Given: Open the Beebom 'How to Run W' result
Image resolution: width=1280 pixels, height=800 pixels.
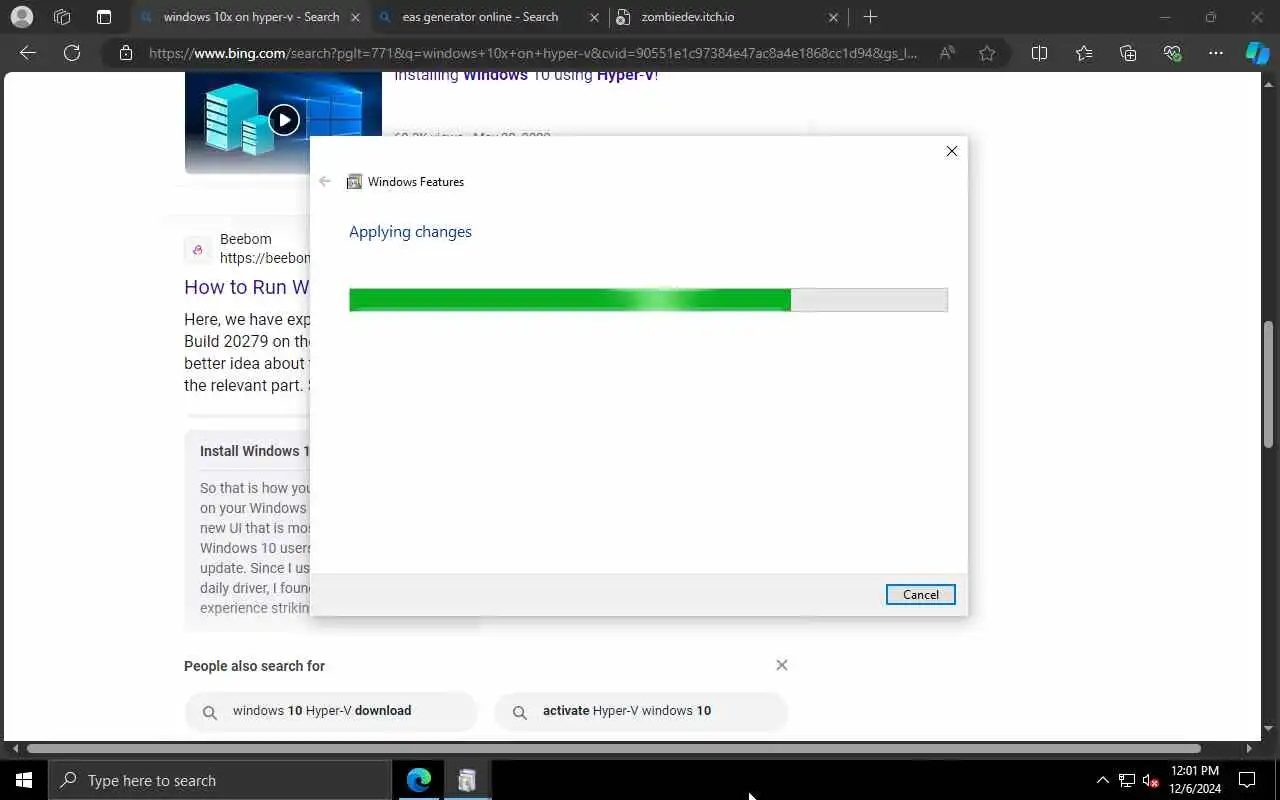Looking at the screenshot, I should click(247, 287).
